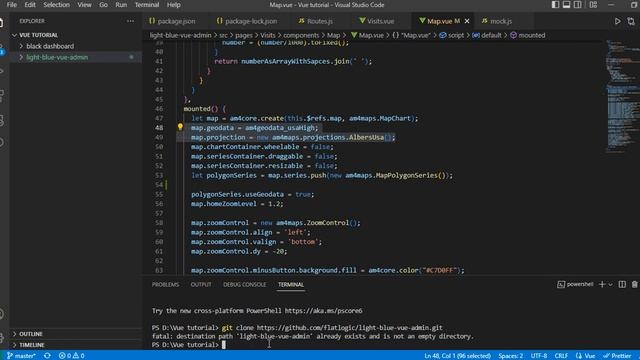Click the lightbulb code action icon
Viewport: 640px width, 360px height.
coord(180,127)
